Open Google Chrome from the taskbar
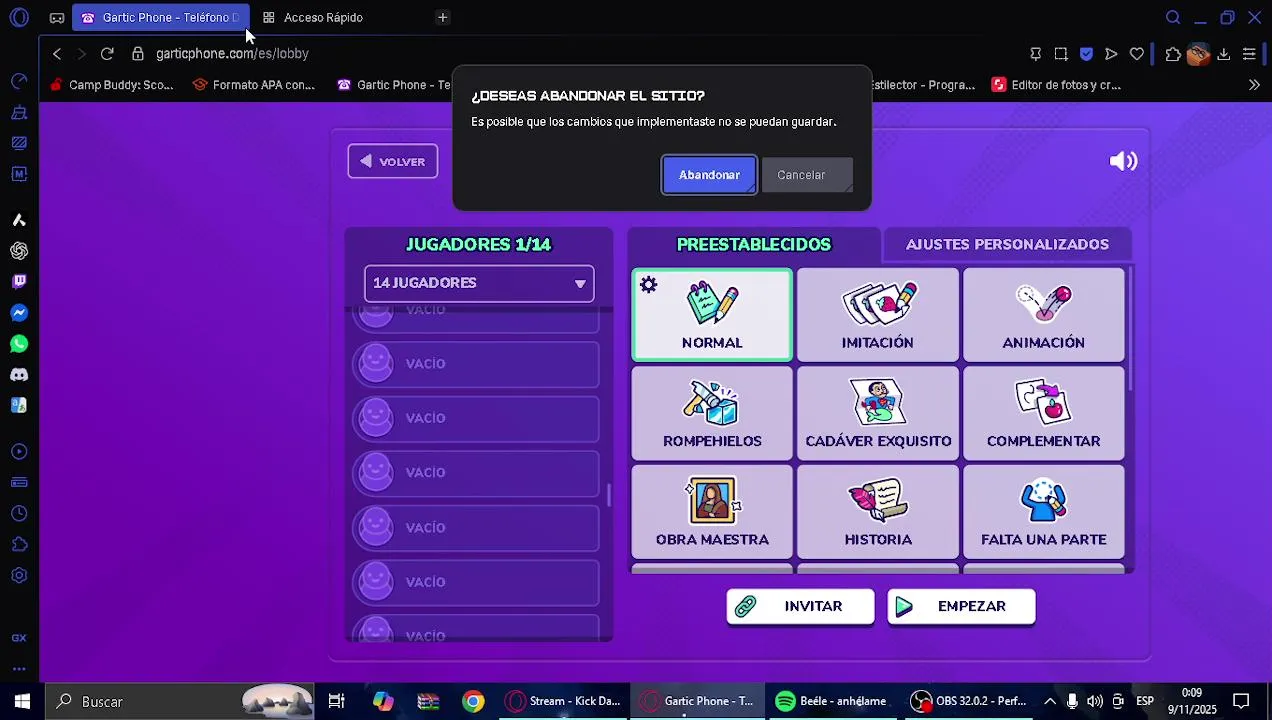Viewport: 1272px width, 720px height. [x=473, y=701]
